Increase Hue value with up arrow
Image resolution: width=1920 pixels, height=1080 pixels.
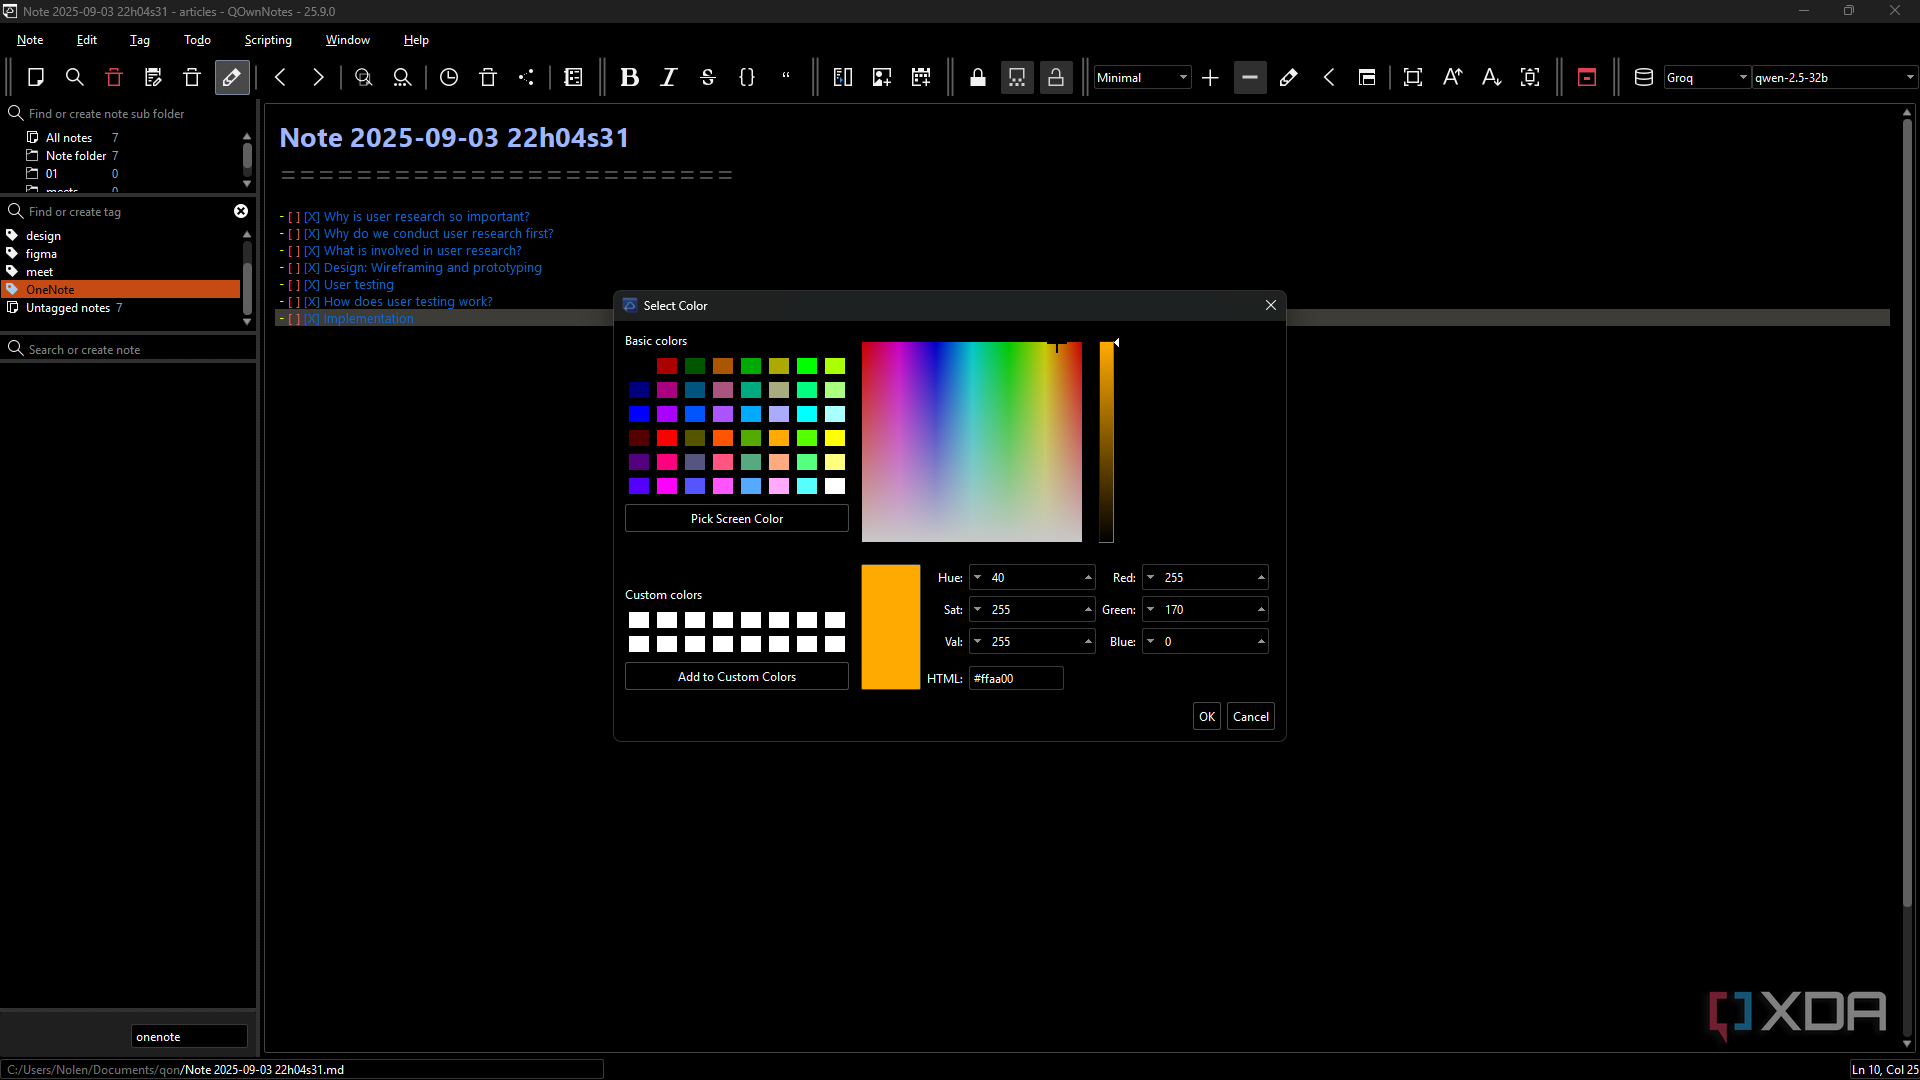tap(1088, 578)
